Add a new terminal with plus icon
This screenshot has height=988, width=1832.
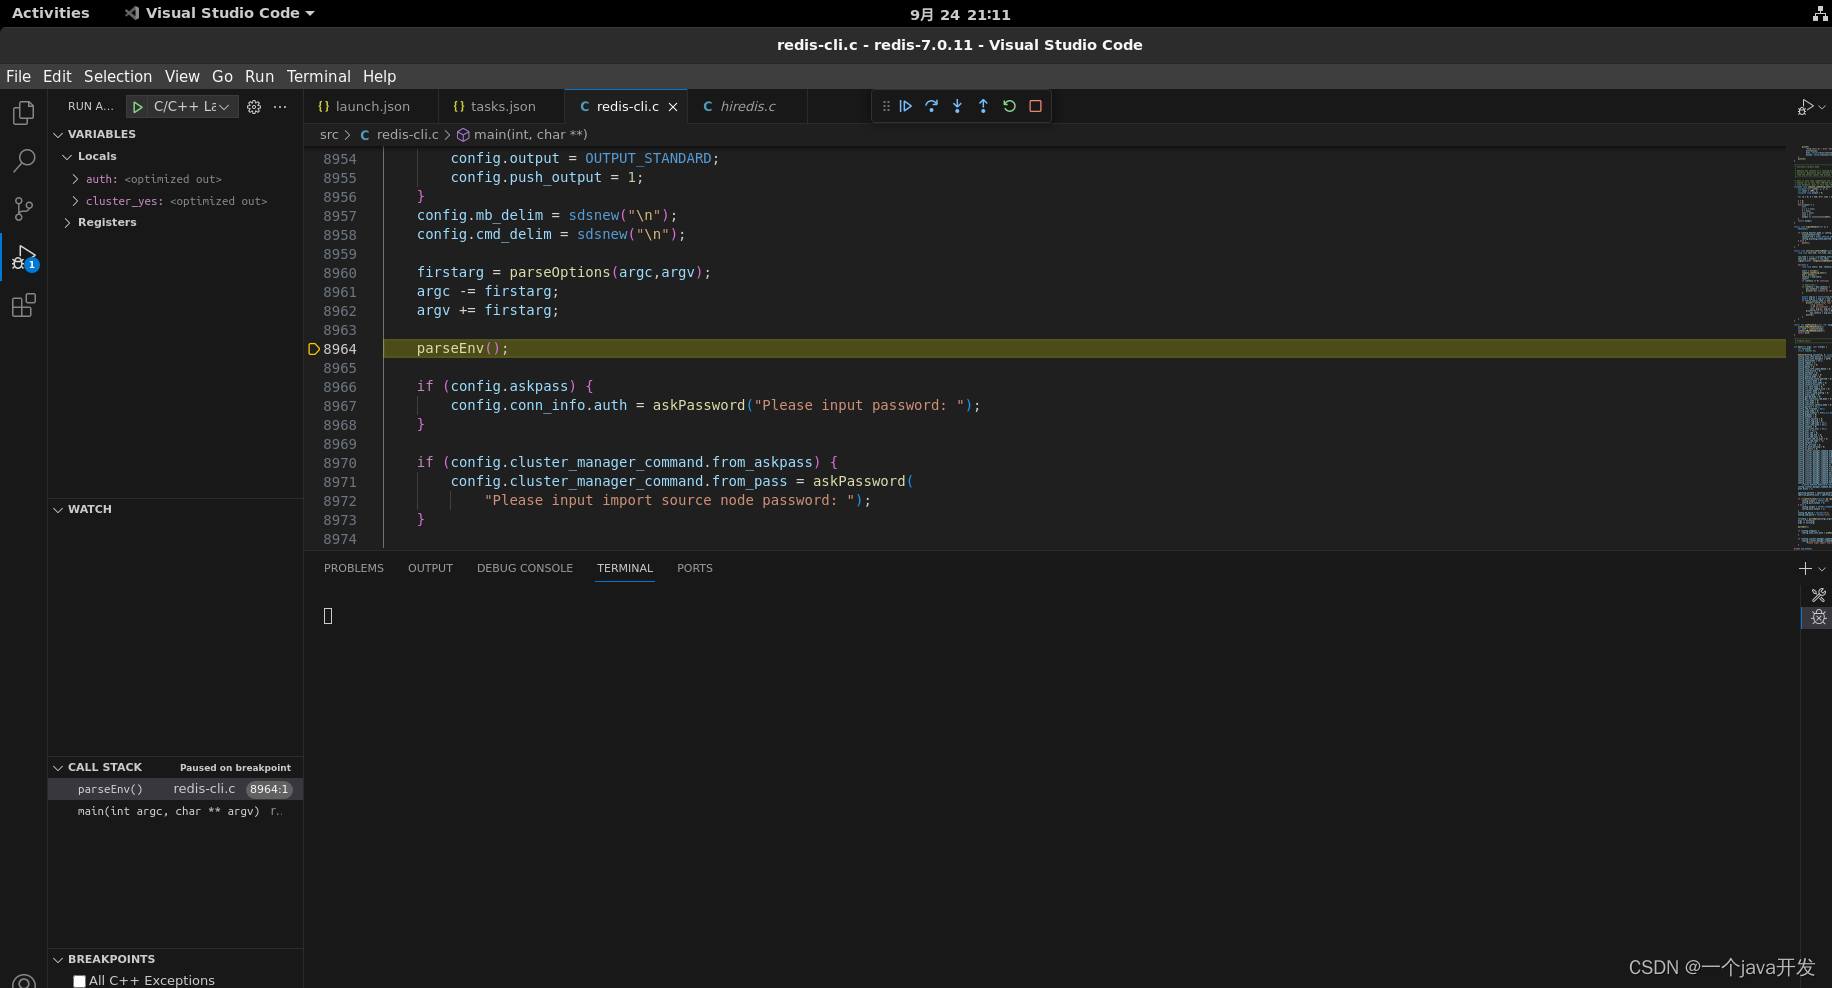(1805, 568)
